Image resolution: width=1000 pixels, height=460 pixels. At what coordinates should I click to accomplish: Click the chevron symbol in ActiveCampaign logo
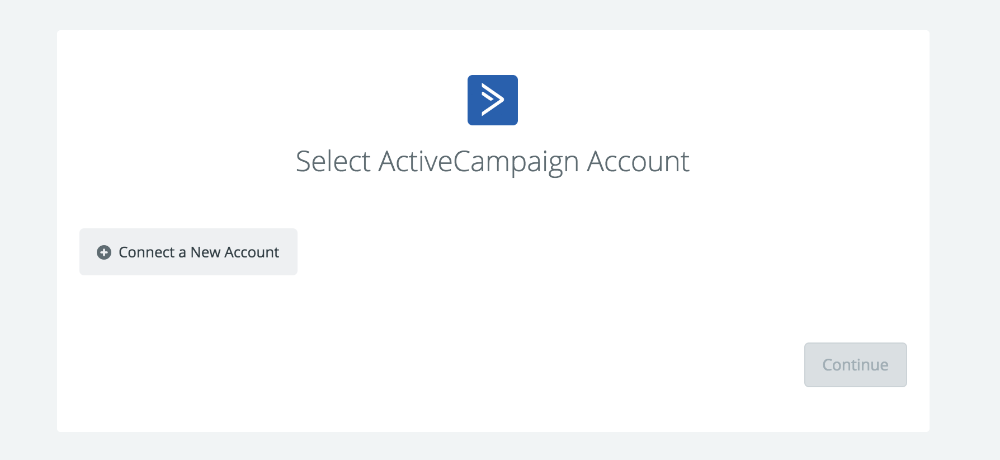pyautogui.click(x=492, y=100)
